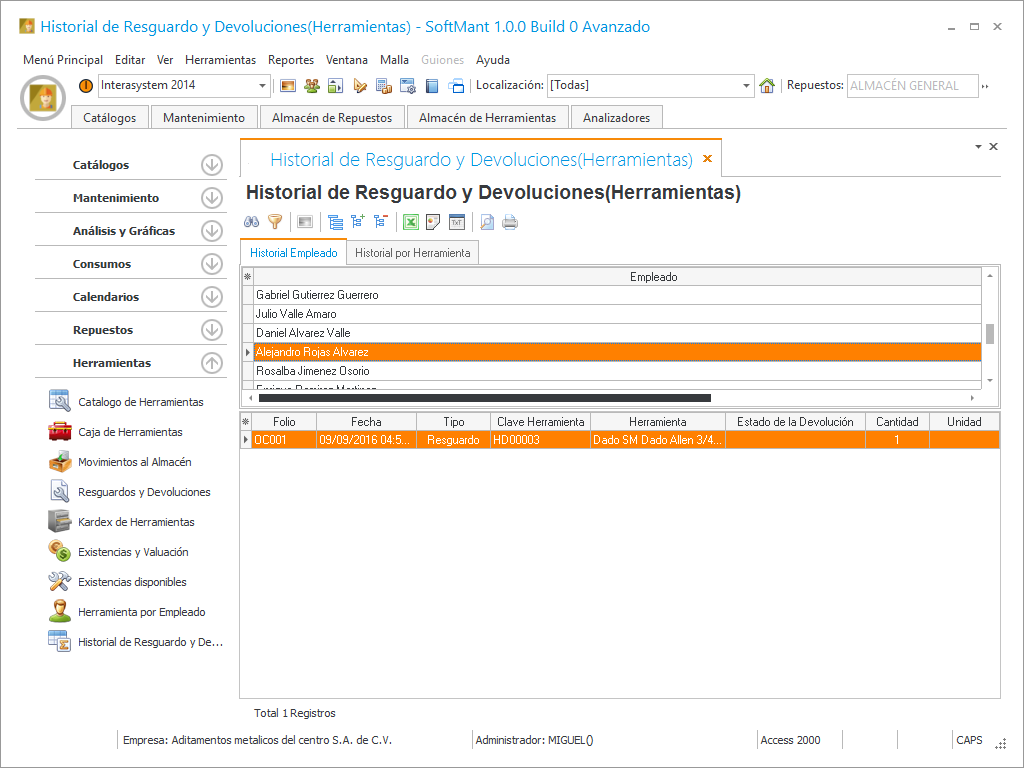Open the Localización dropdown

(x=746, y=86)
